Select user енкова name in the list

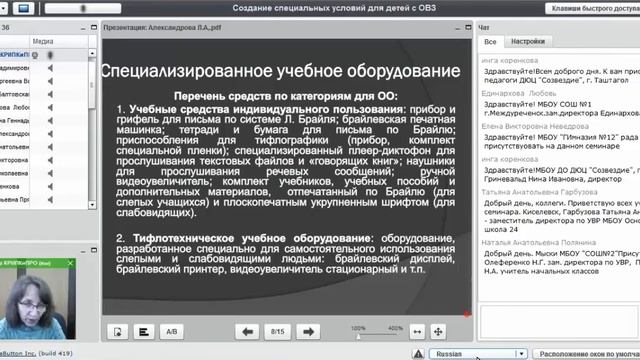(10, 187)
